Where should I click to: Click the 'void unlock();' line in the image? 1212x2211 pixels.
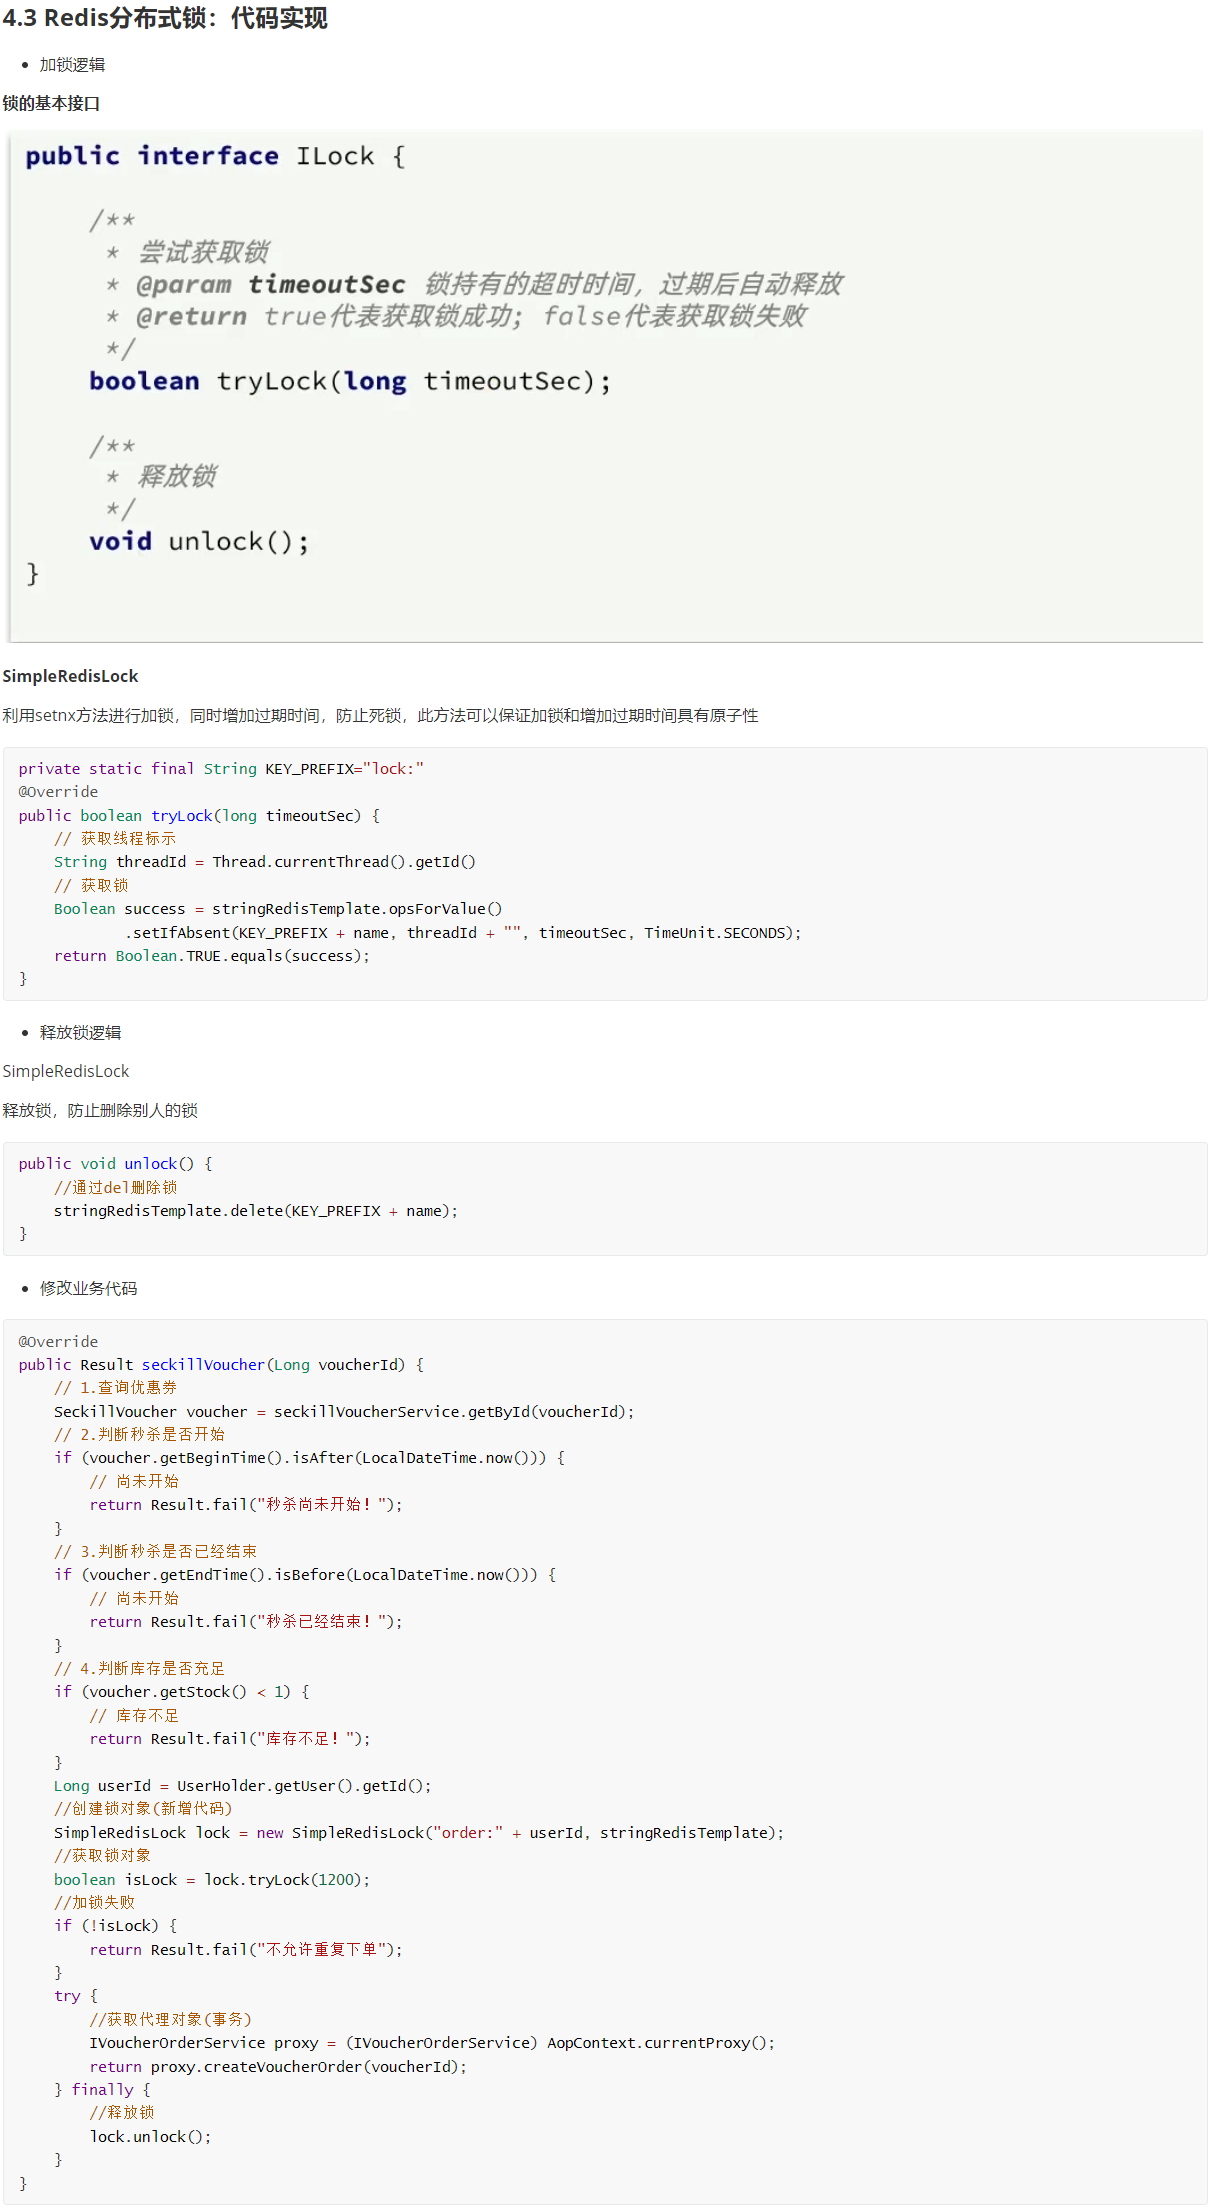point(199,542)
